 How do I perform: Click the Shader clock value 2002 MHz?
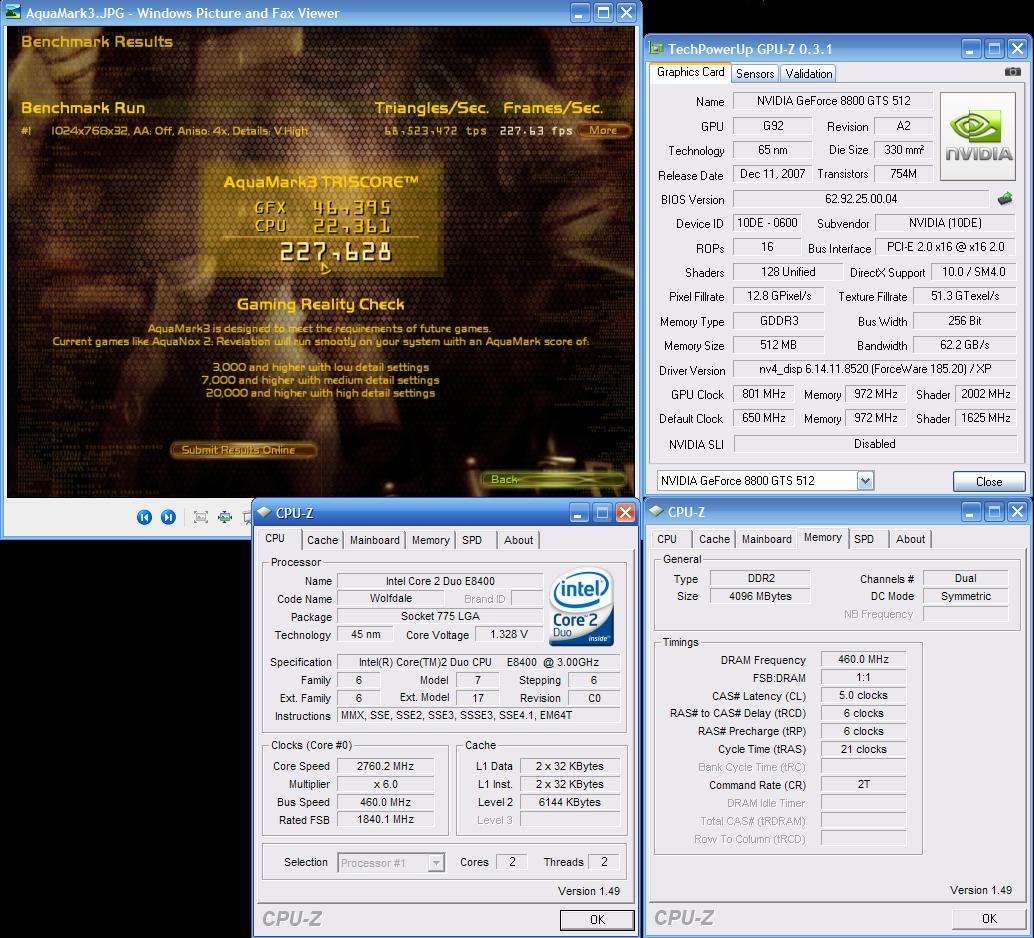click(985, 394)
